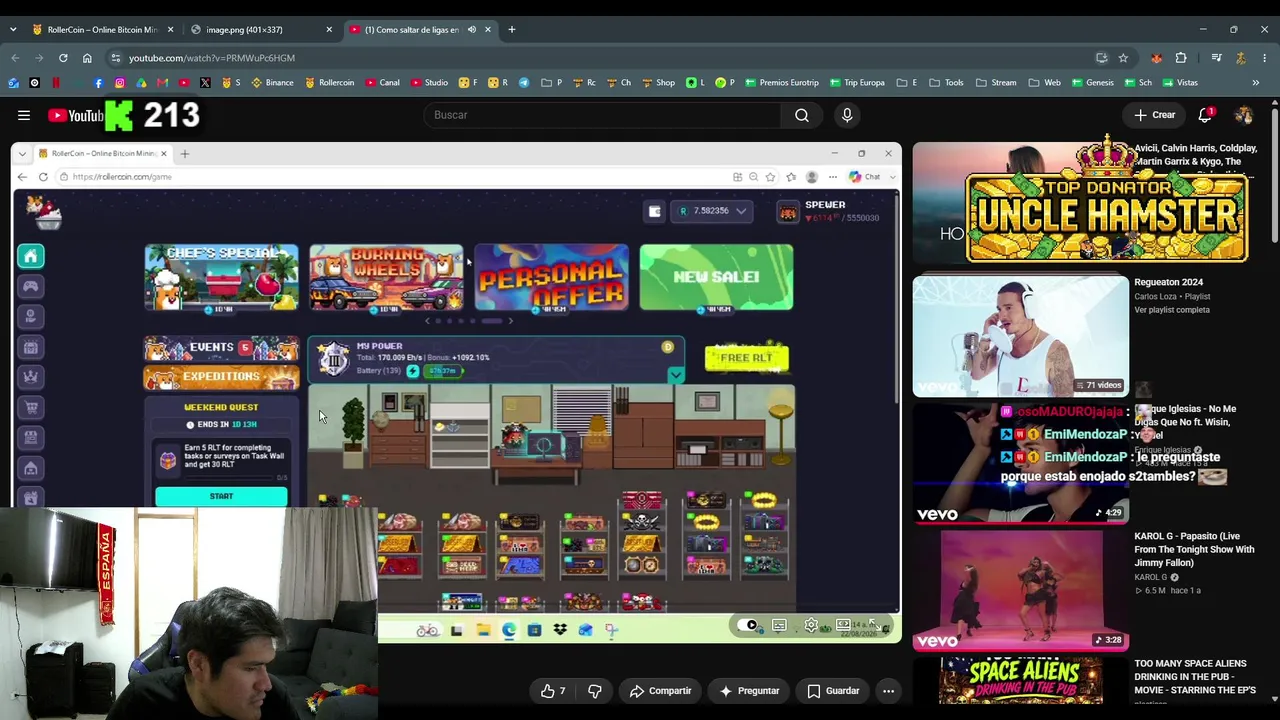Reload the YouTube page
The width and height of the screenshot is (1280, 720).
tap(63, 58)
